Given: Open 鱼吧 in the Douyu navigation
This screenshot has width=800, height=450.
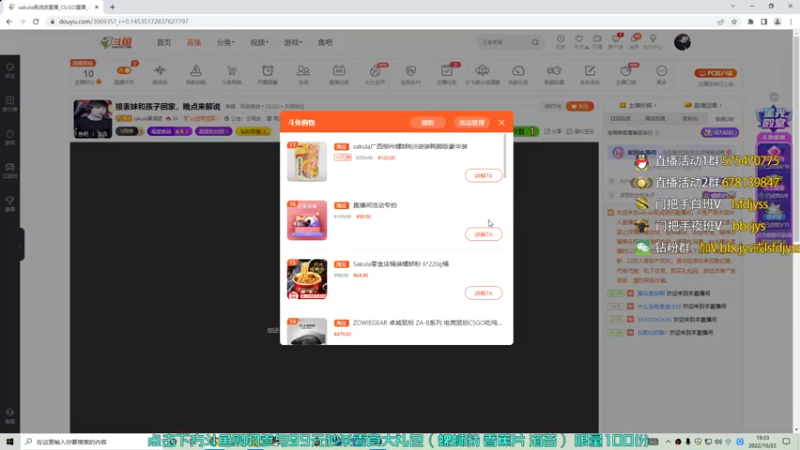Looking at the screenshot, I should (325, 42).
